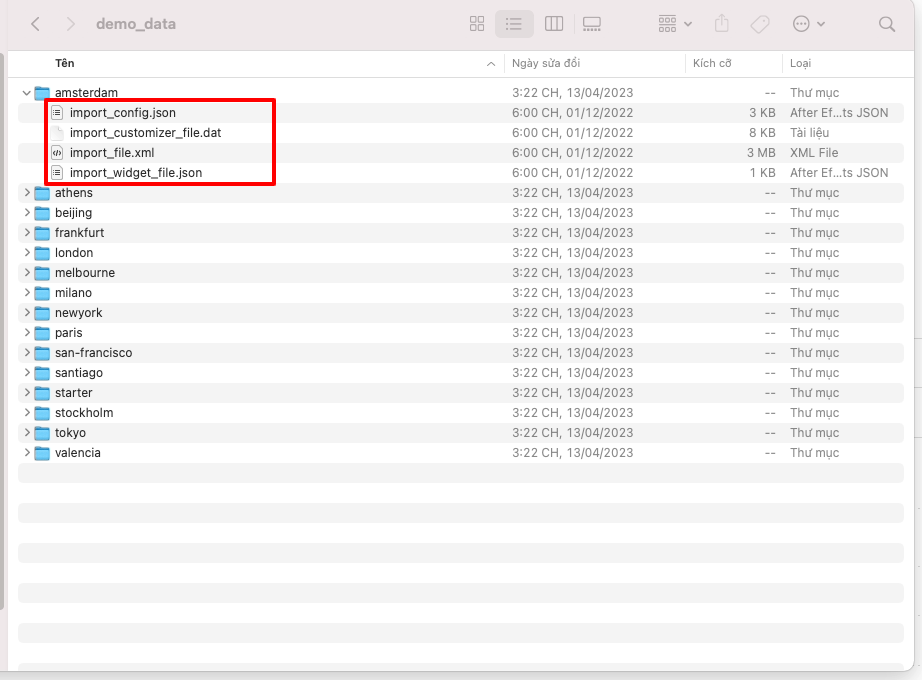Image resolution: width=922 pixels, height=680 pixels.
Task: Expand the san-francisco folder
Action: [26, 353]
